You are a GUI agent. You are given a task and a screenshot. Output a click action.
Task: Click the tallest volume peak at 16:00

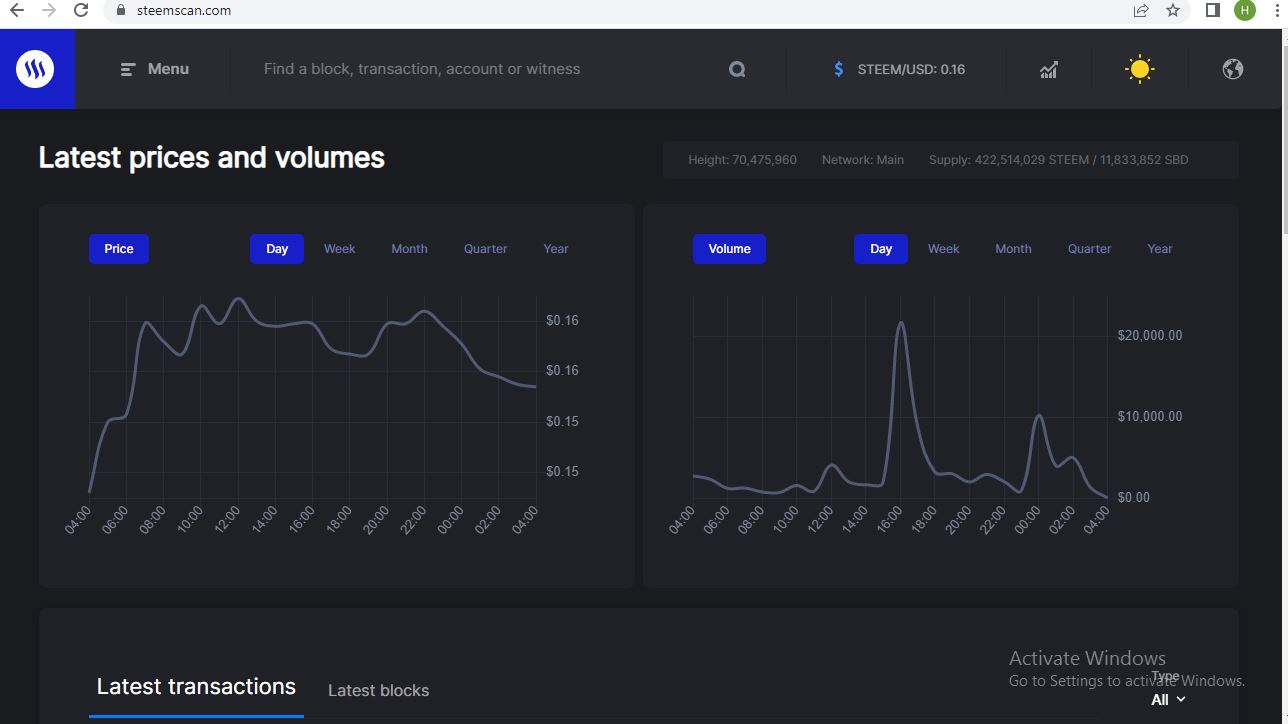point(901,324)
